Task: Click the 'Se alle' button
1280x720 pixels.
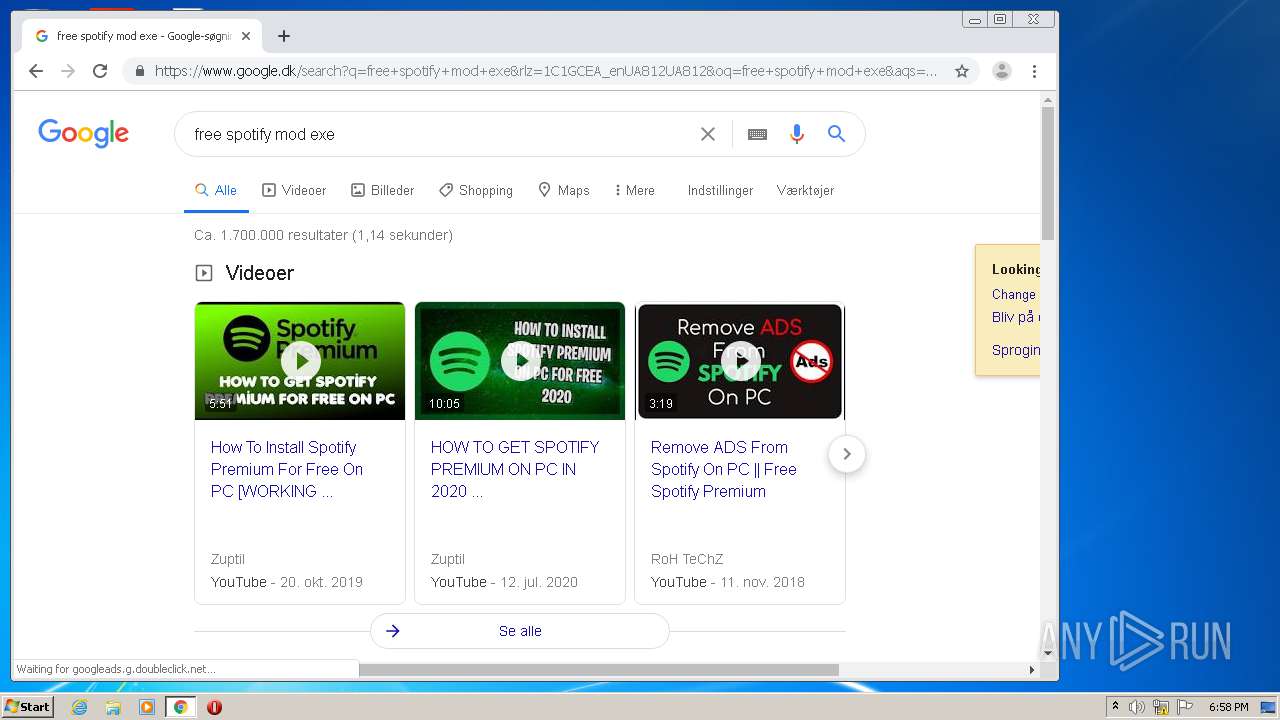Action: tap(520, 631)
